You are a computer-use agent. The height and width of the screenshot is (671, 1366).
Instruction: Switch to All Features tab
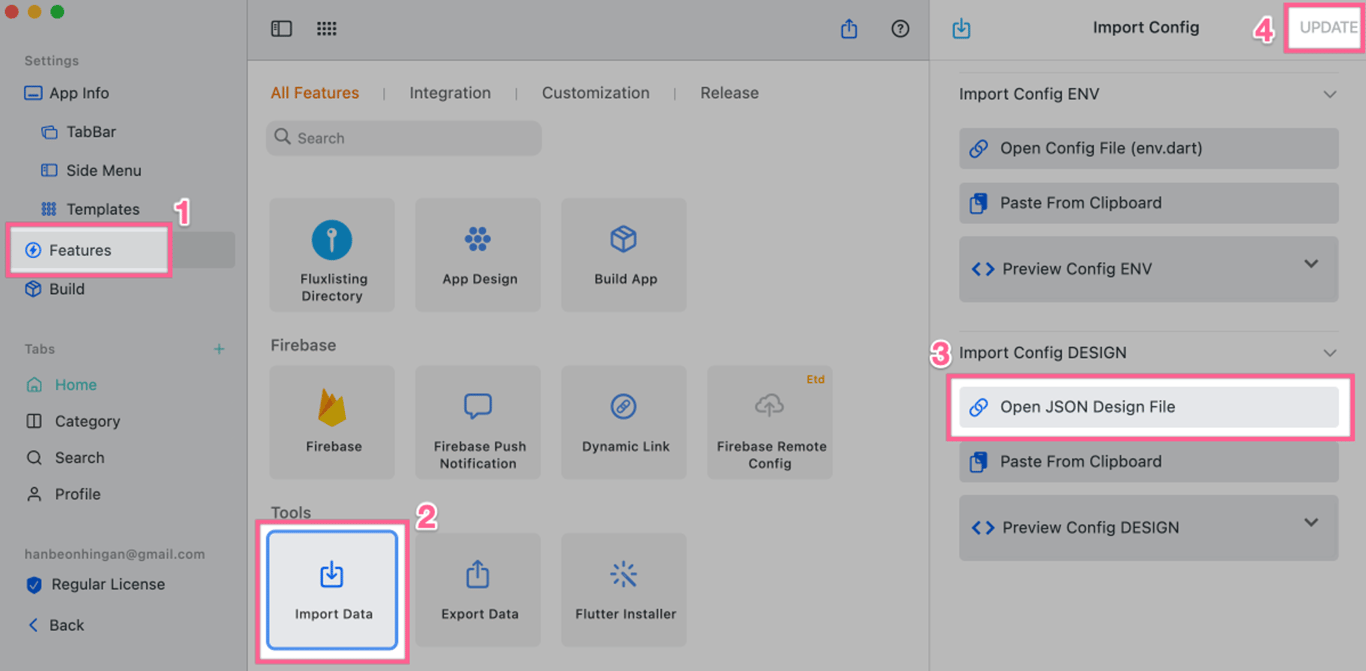(x=315, y=93)
